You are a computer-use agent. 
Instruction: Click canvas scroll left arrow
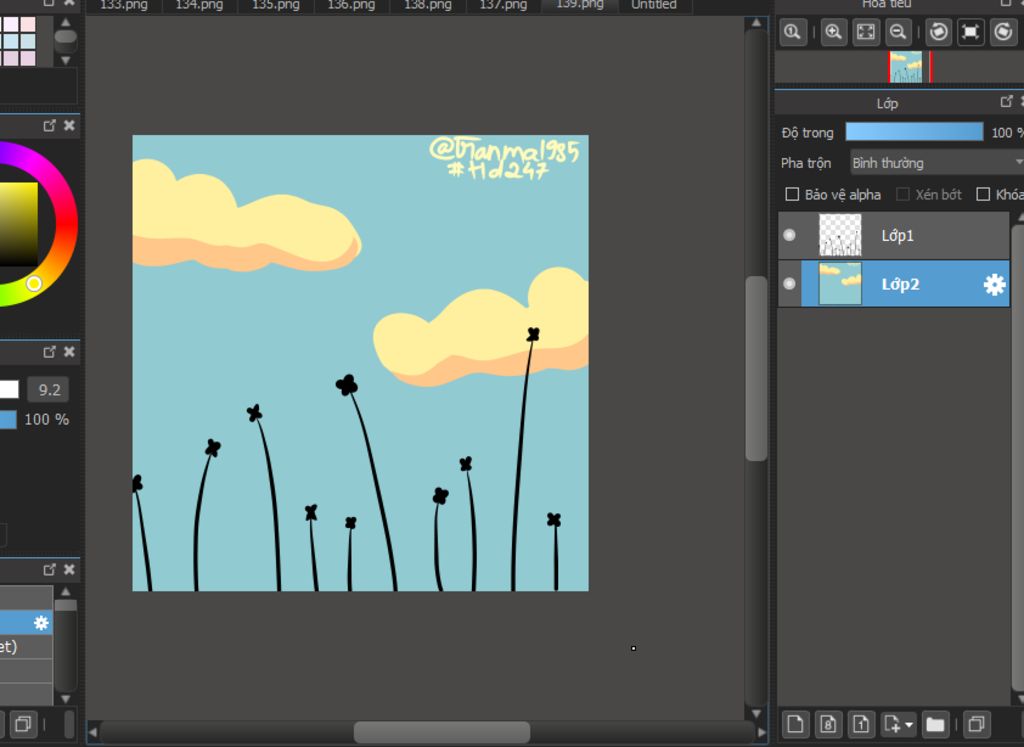(x=93, y=732)
